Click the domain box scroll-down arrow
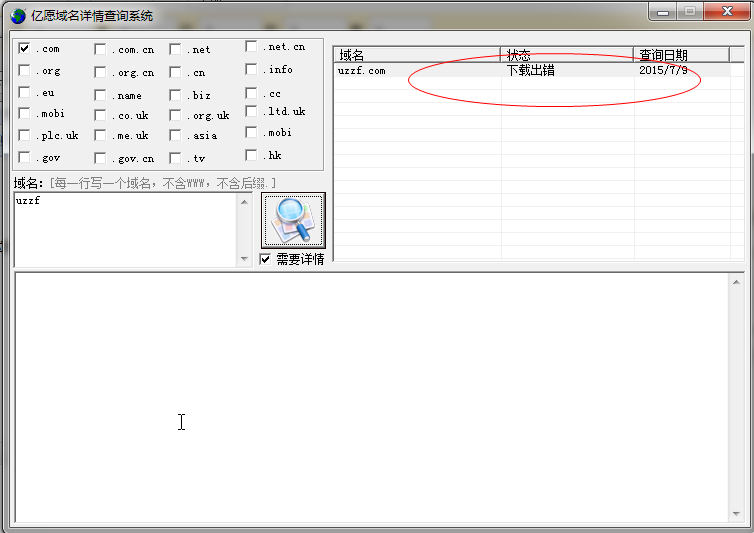The image size is (754, 533). [245, 259]
